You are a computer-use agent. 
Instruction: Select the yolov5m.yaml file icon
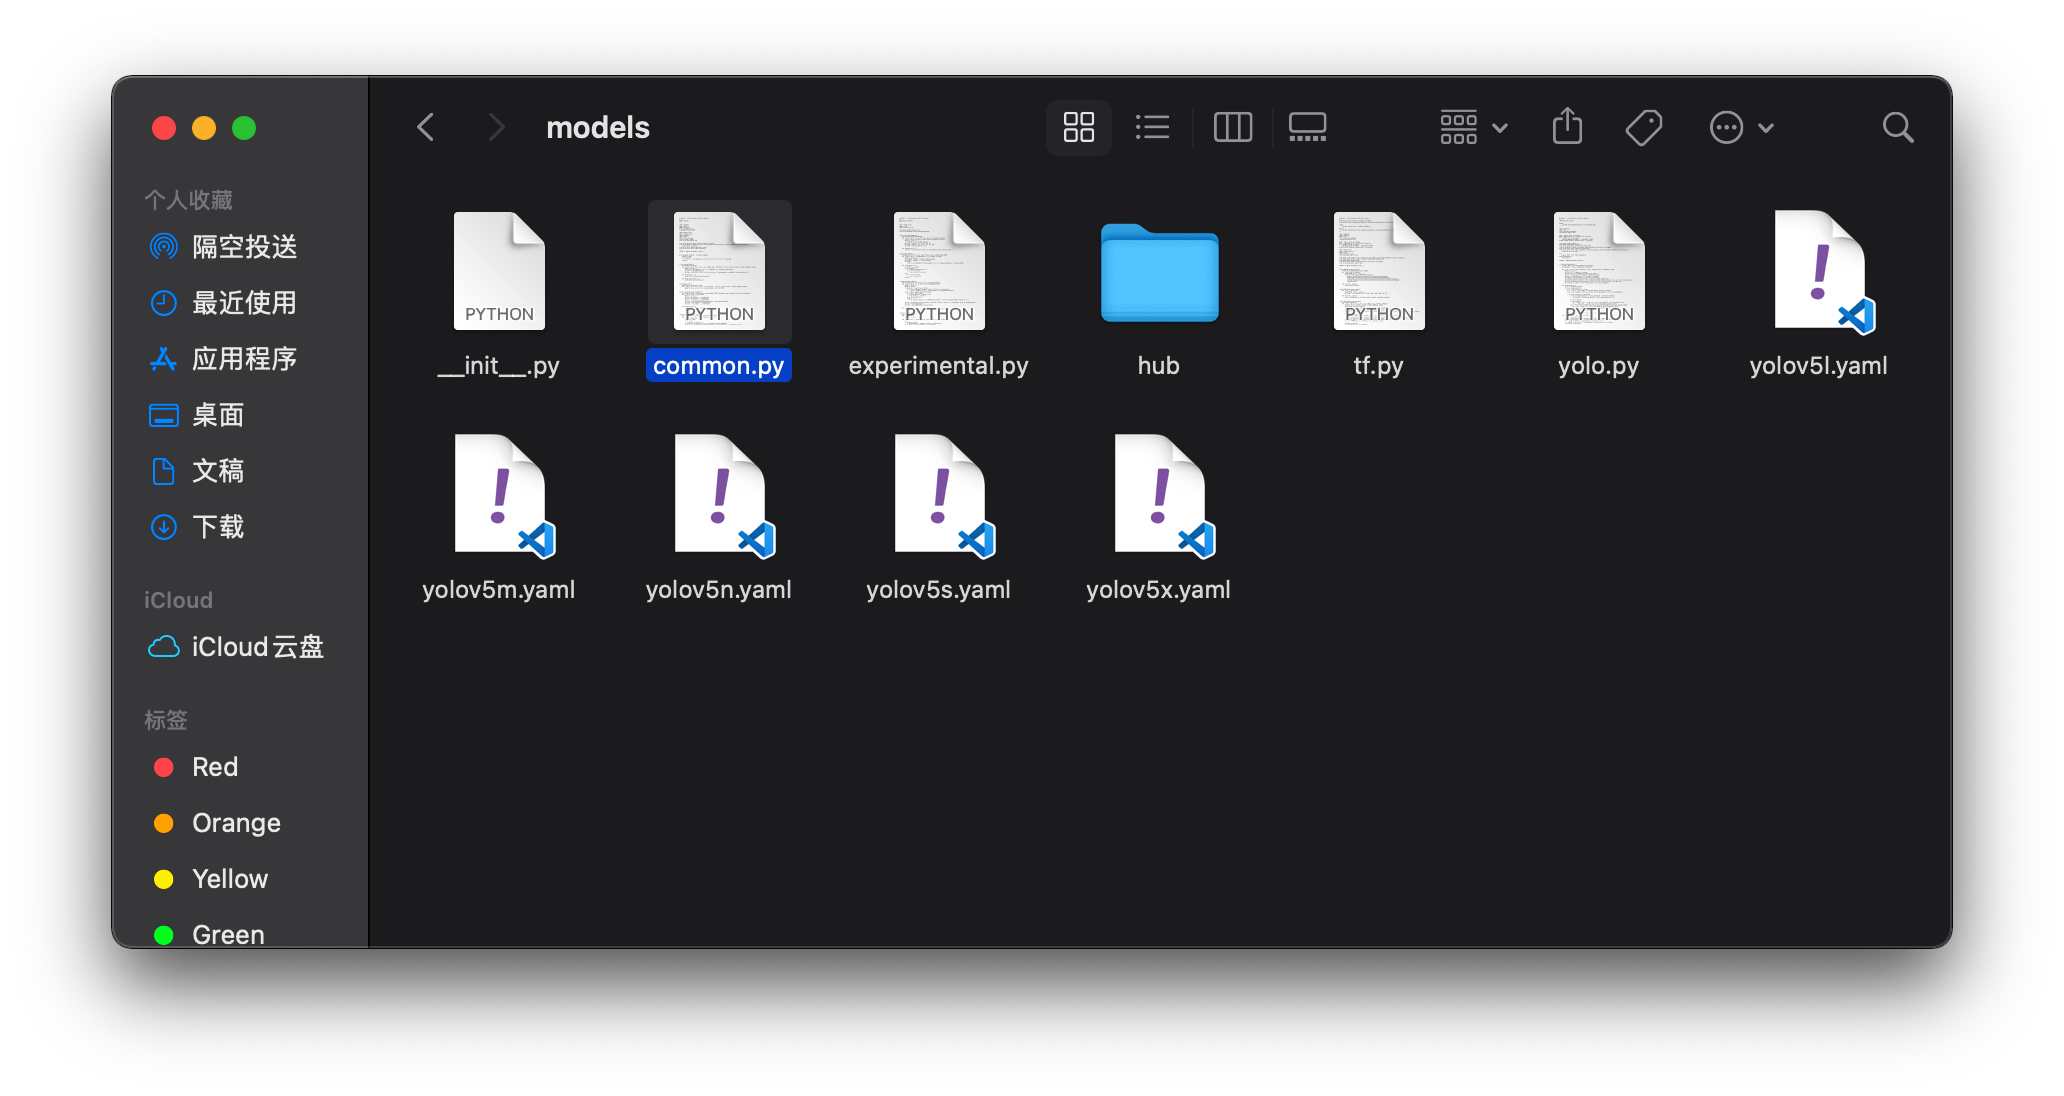(x=503, y=496)
